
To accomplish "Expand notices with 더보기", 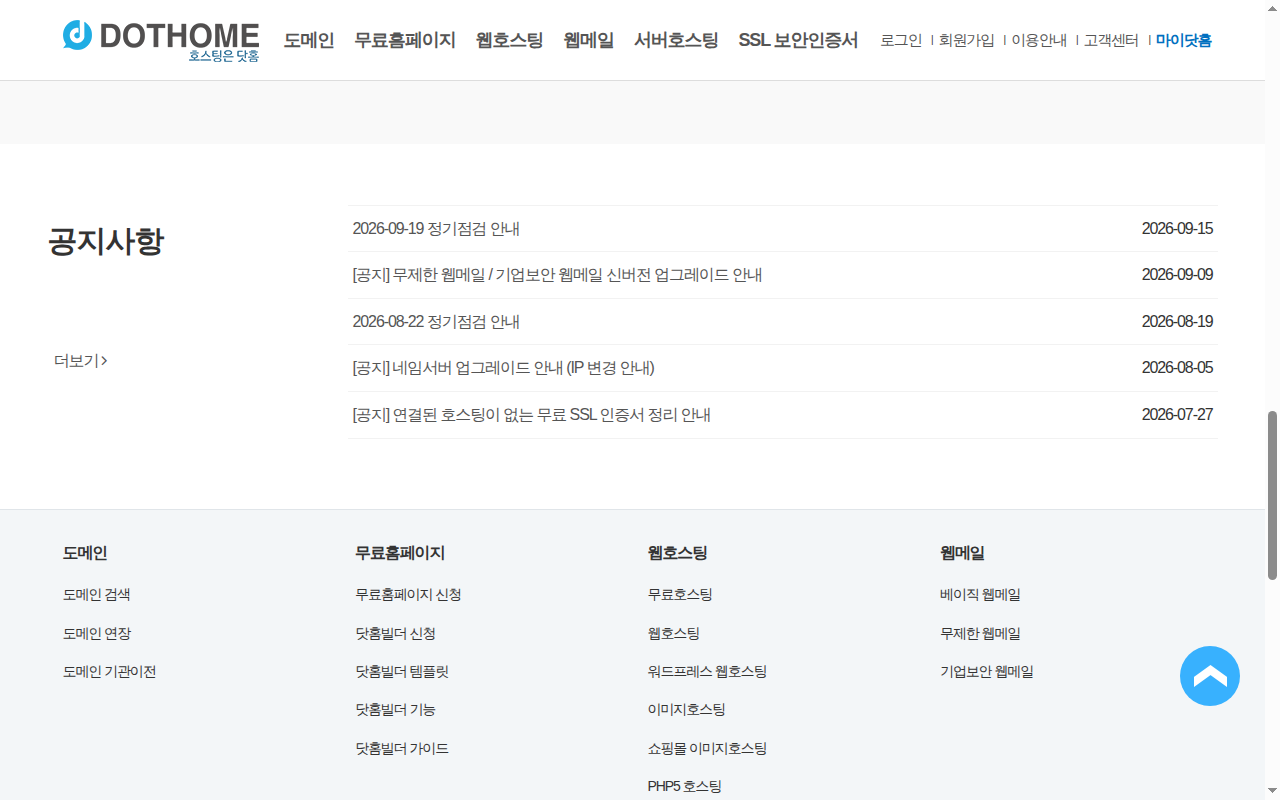I will pos(81,361).
